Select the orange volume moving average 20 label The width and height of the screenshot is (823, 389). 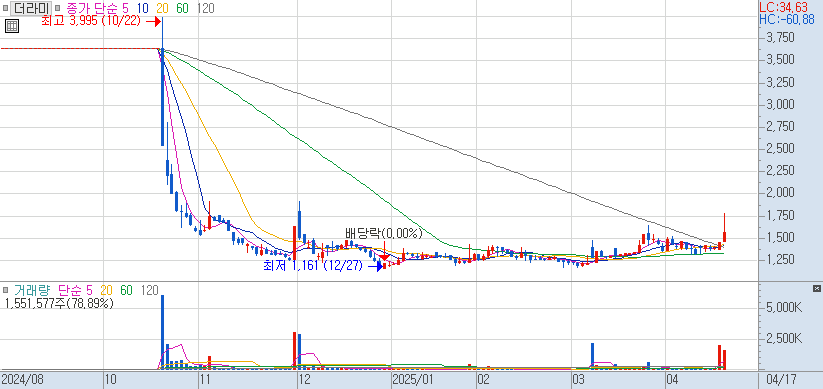click(107, 290)
